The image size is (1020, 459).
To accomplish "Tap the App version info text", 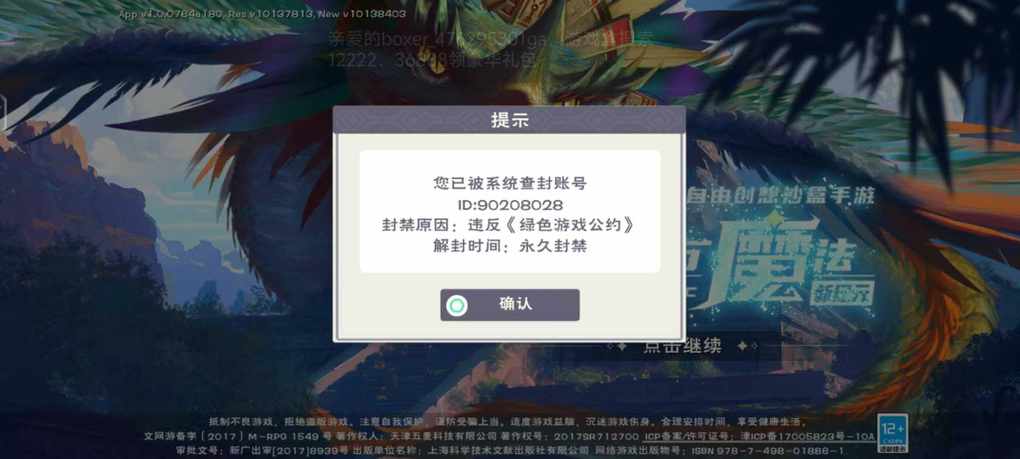I will (262, 13).
